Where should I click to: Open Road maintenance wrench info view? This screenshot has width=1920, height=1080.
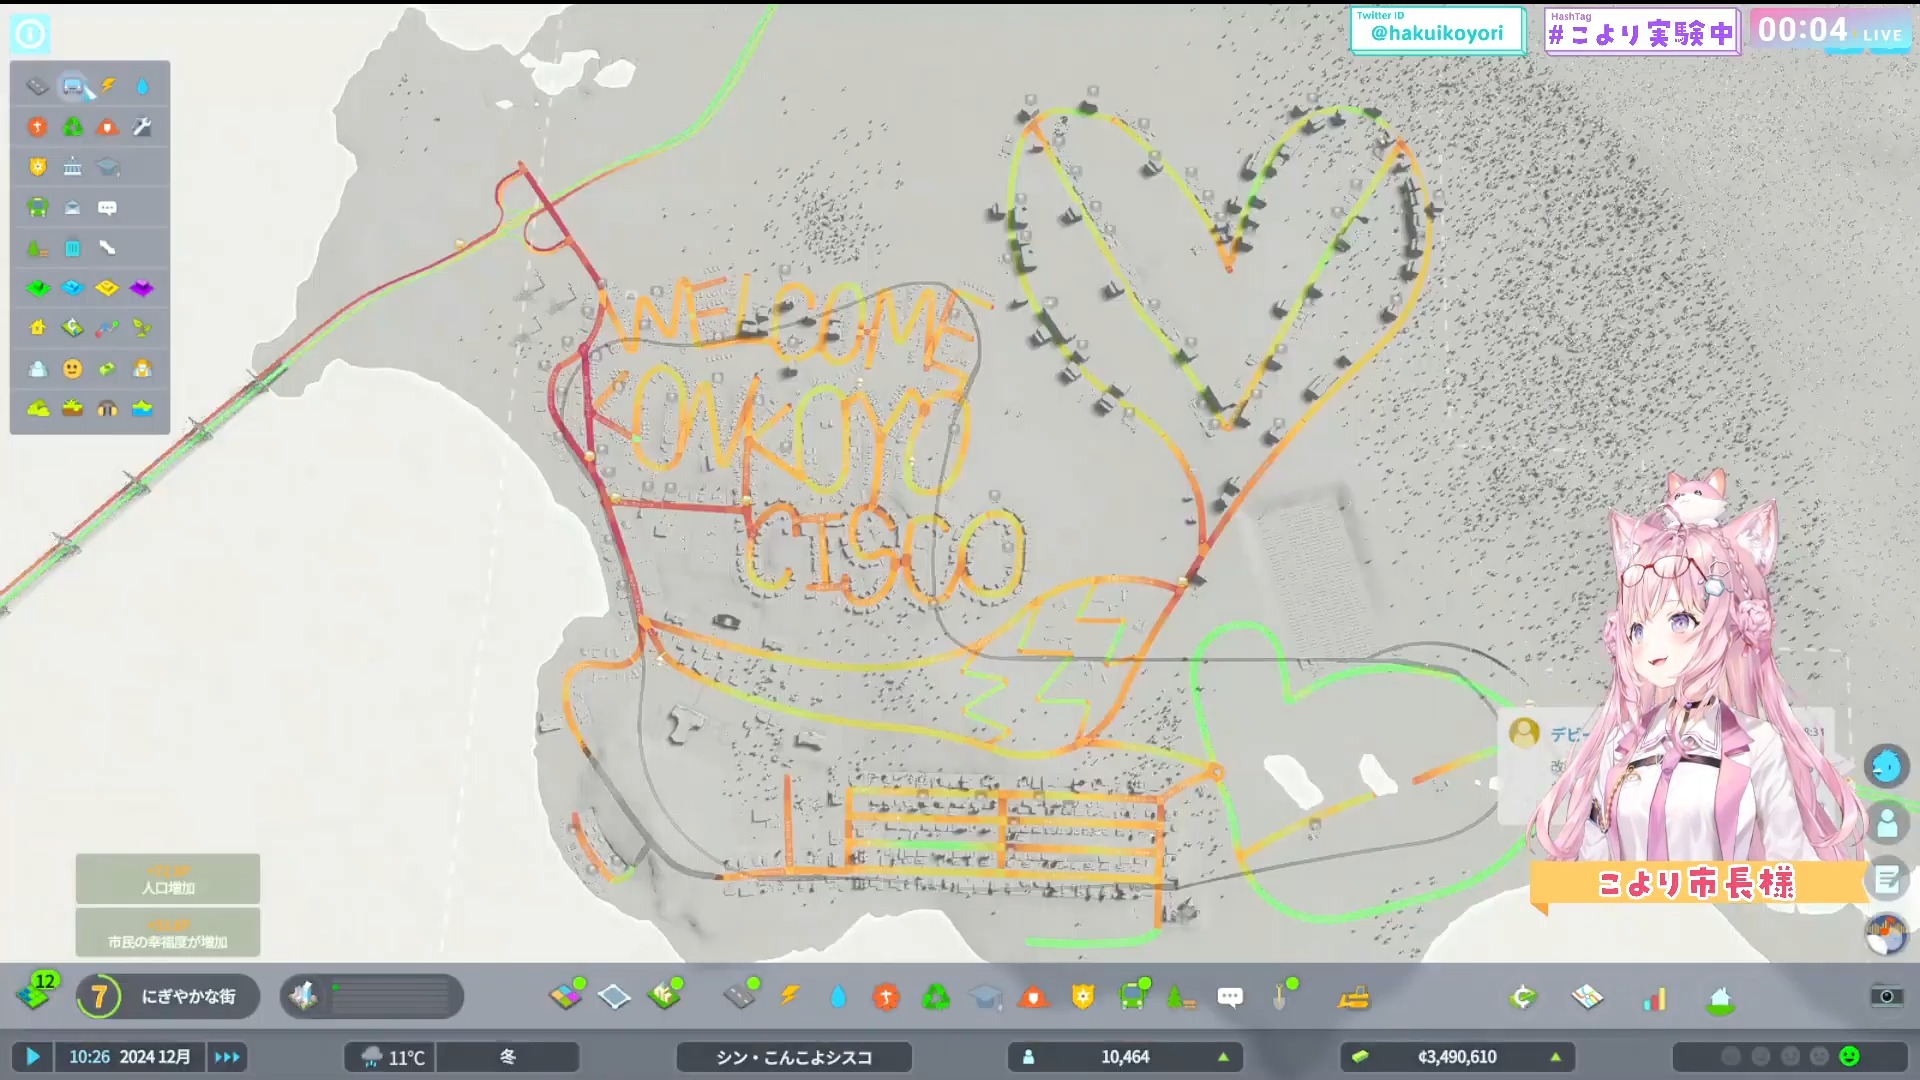[142, 127]
